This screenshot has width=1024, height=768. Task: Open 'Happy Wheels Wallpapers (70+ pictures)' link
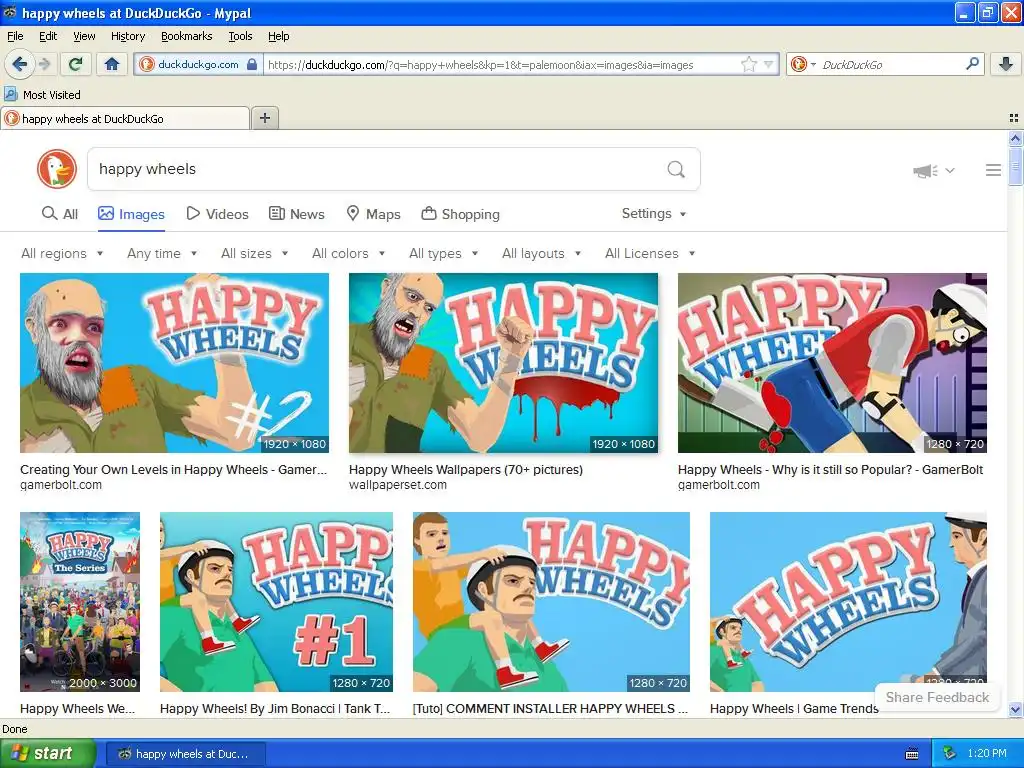pyautogui.click(x=466, y=470)
